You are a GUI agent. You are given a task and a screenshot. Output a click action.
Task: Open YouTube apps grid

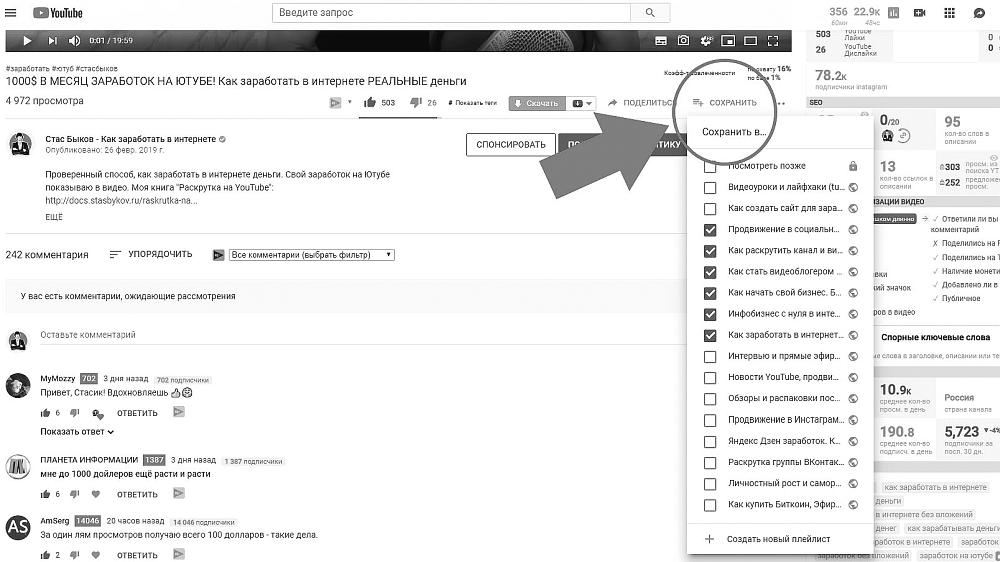[950, 13]
